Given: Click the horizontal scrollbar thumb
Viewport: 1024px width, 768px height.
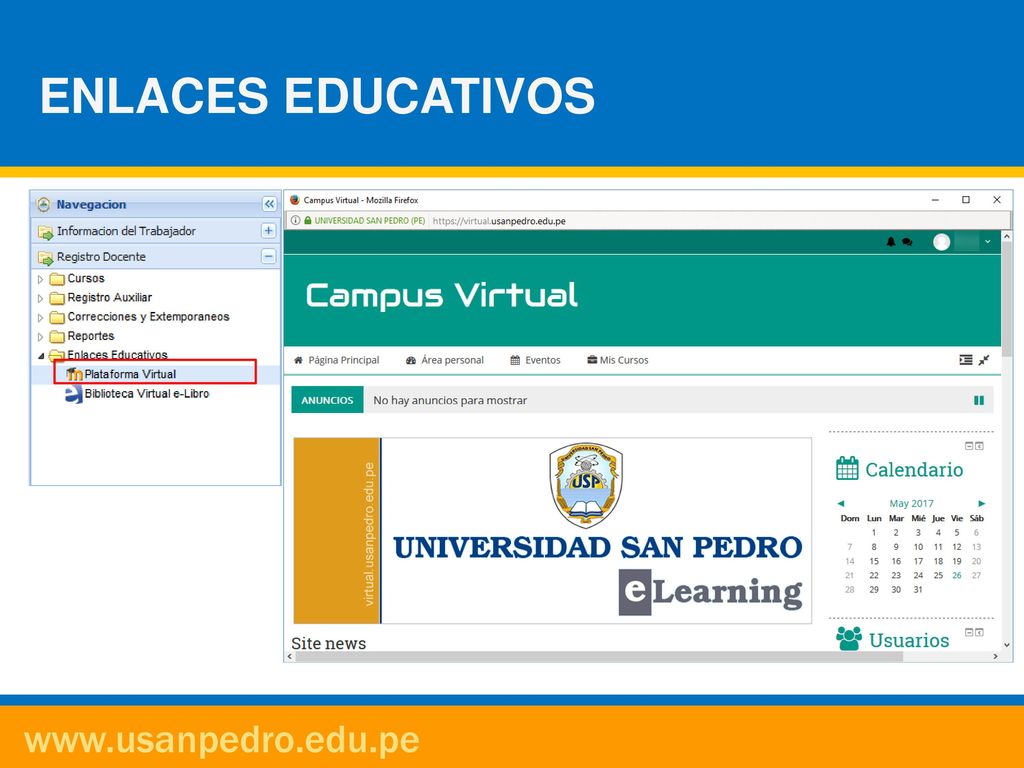Looking at the screenshot, I should (600, 656).
